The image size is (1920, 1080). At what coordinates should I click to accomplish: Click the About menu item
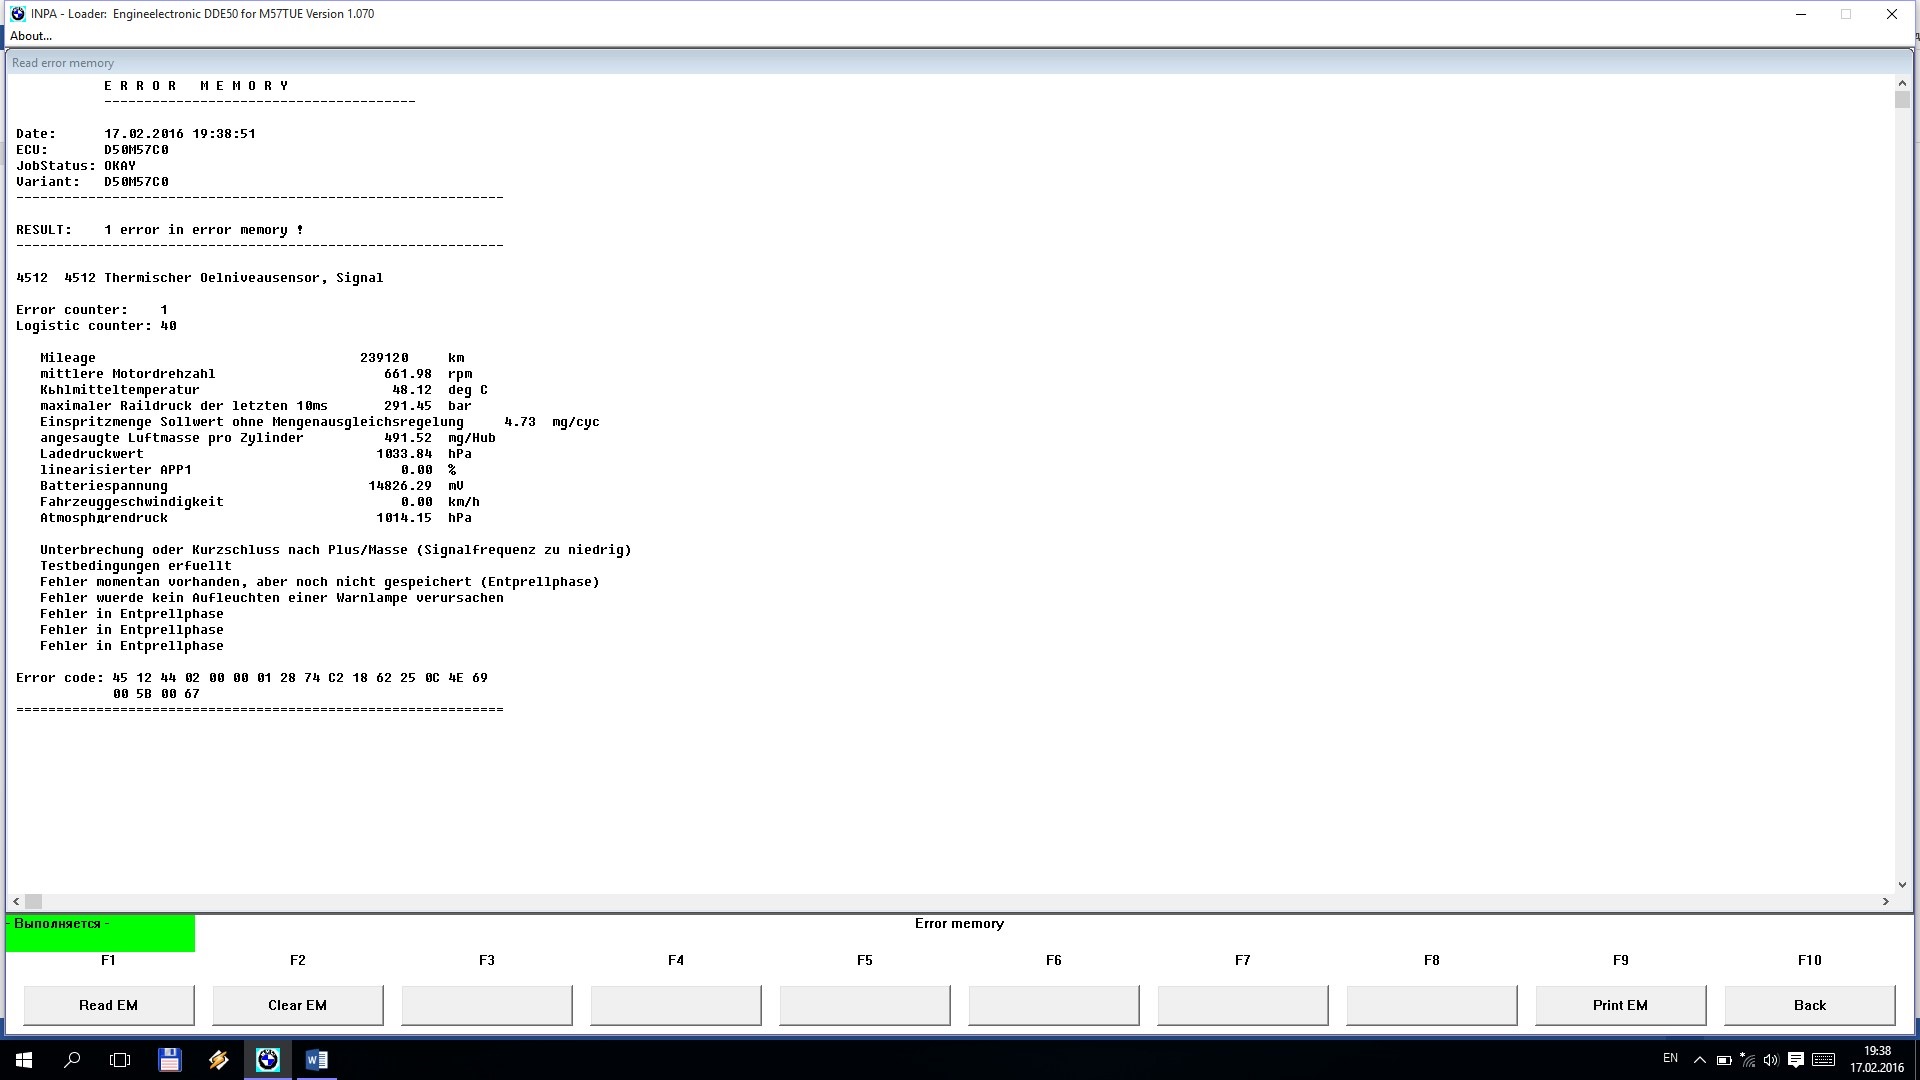click(30, 36)
